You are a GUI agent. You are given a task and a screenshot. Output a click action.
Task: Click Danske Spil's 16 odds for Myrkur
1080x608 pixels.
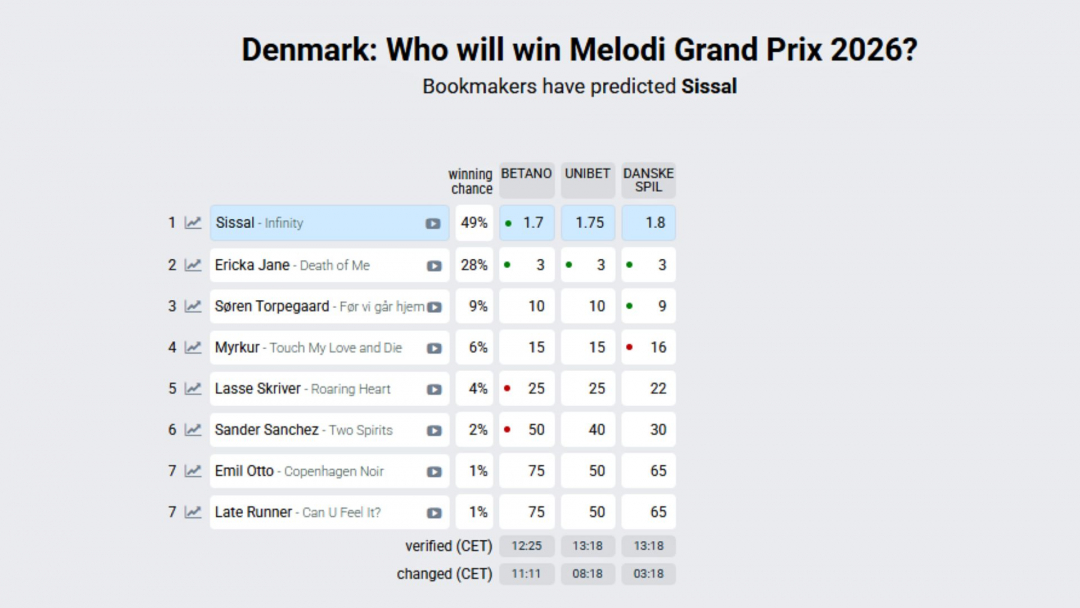click(x=648, y=348)
